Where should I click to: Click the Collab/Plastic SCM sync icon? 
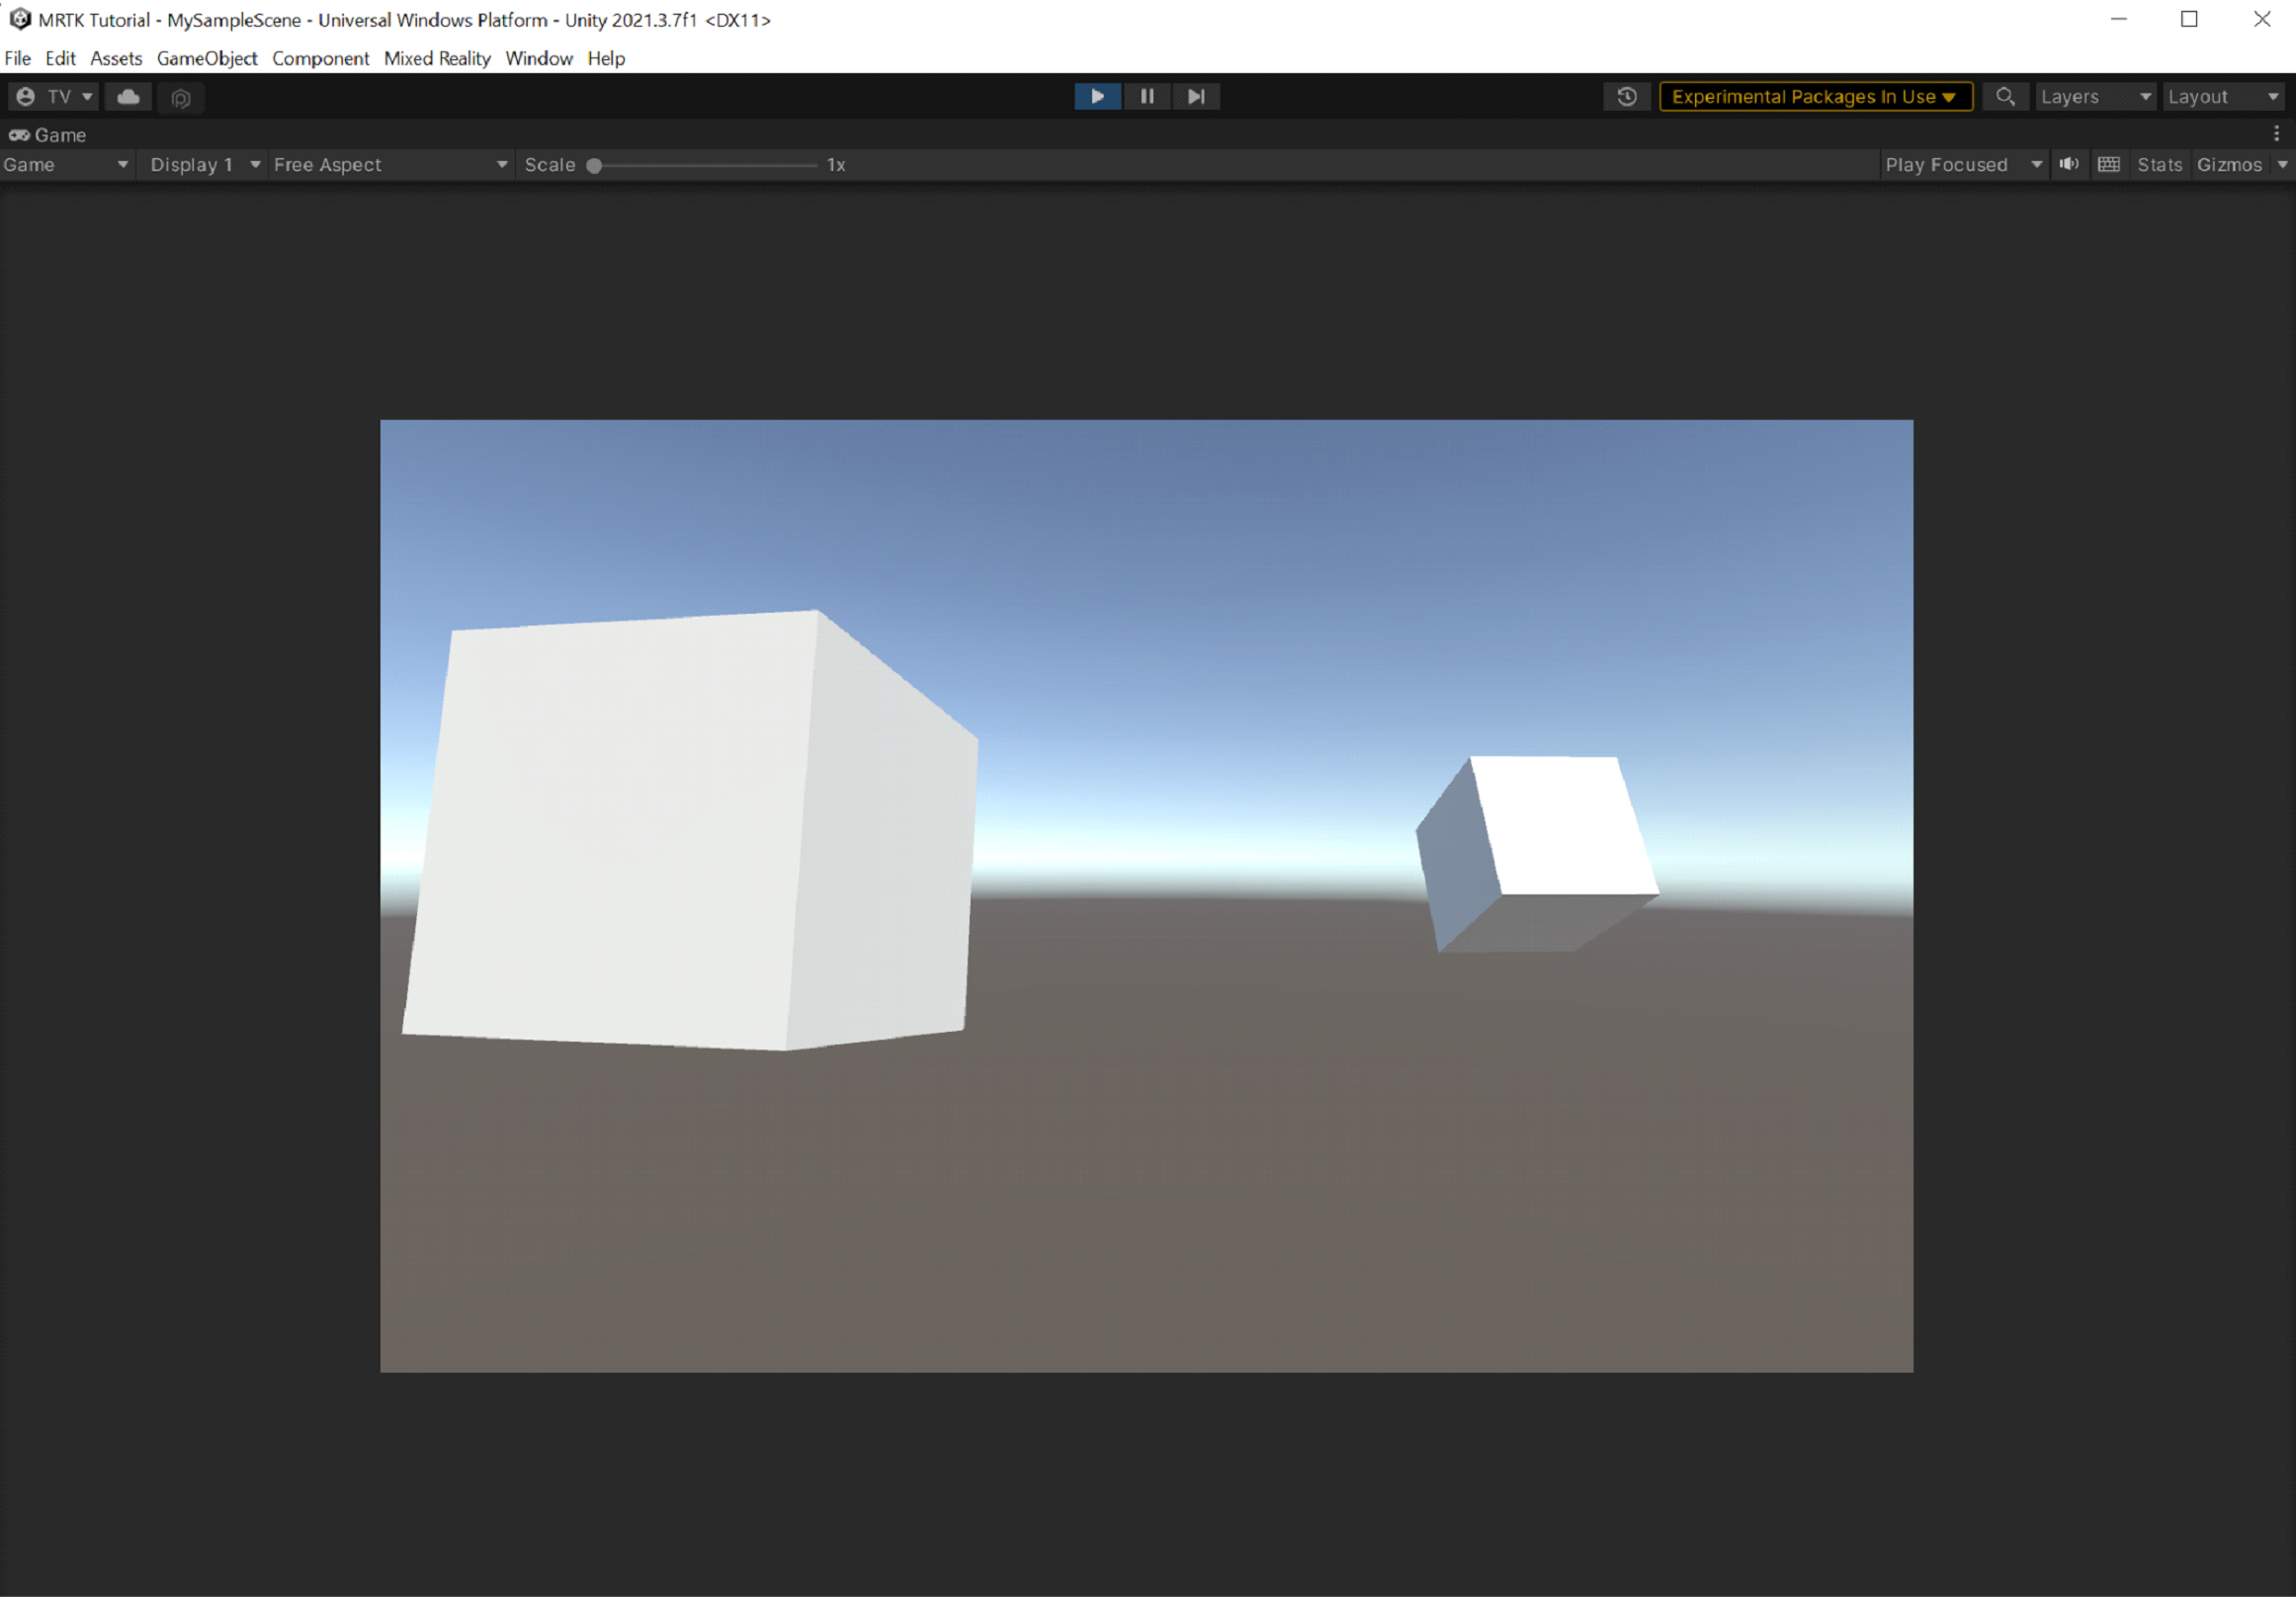130,96
